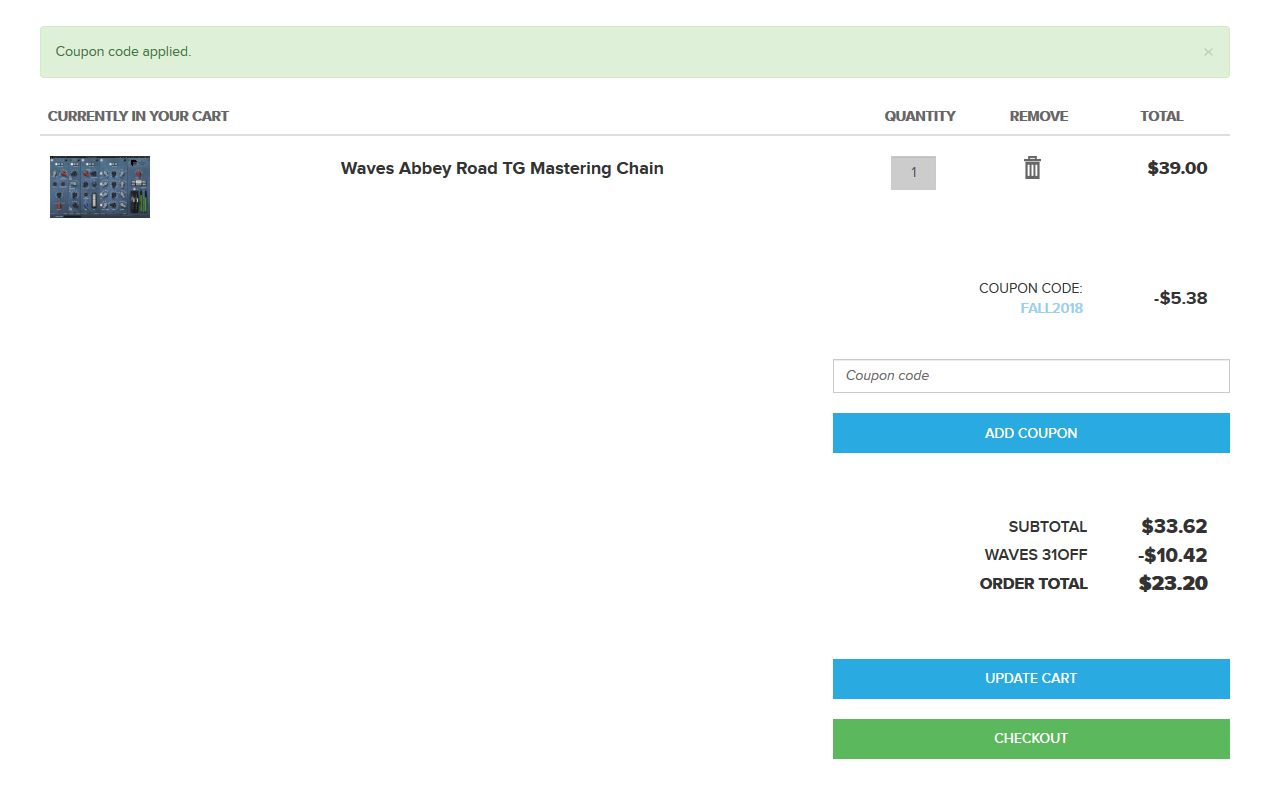Dismiss the coupon applied notification
This screenshot has height=790, width=1276.
[1208, 52]
